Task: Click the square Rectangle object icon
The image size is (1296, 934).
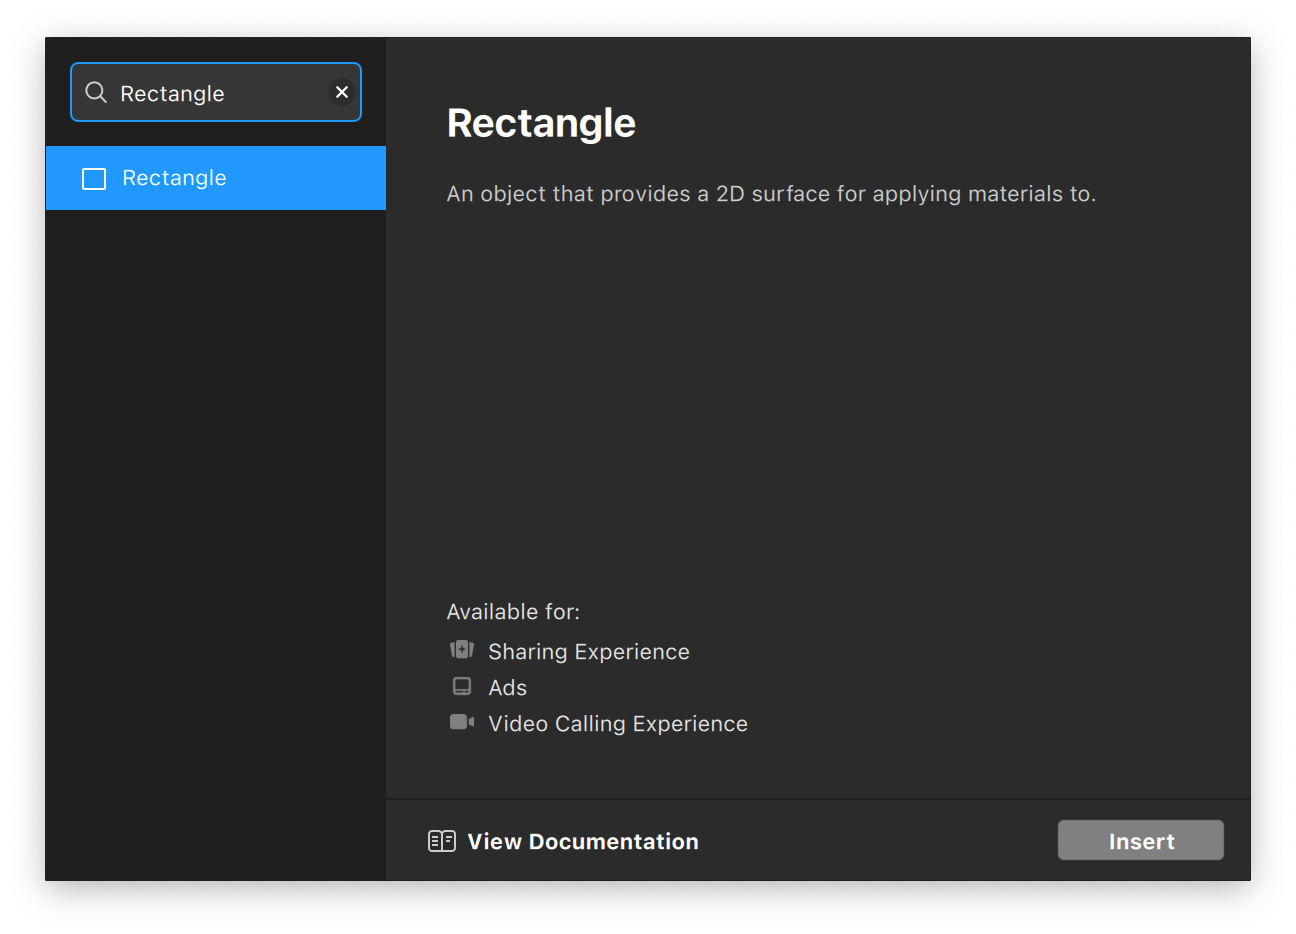Action: 94,179
